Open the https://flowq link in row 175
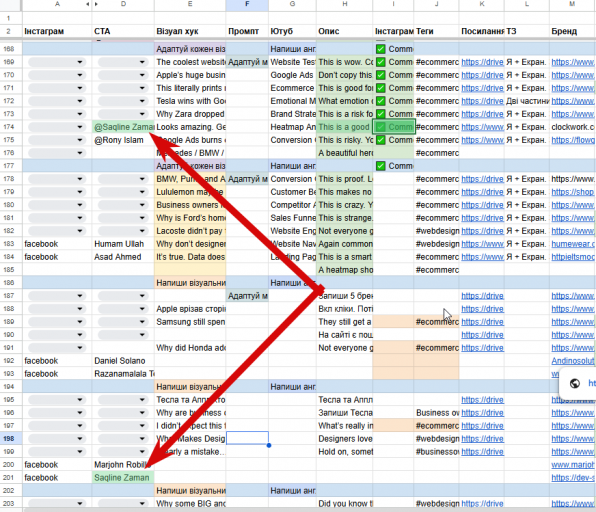This screenshot has width=596, height=512. point(573,140)
